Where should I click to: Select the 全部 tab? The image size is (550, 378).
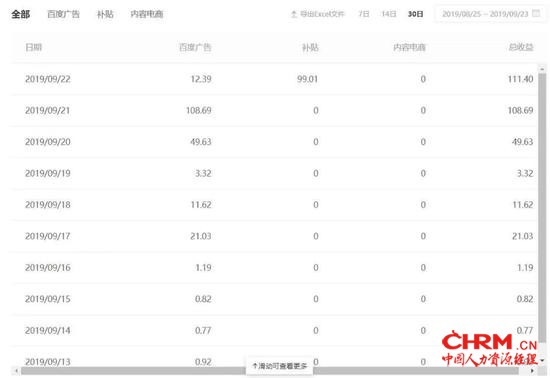point(21,14)
